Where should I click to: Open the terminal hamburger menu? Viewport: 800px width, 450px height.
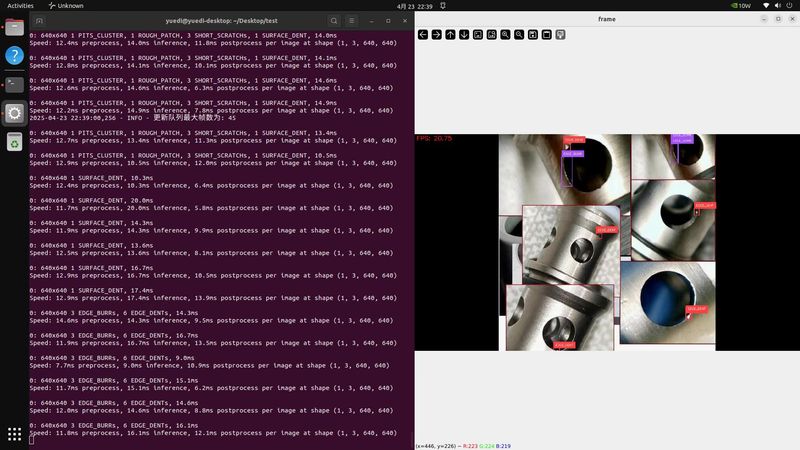click(x=352, y=21)
